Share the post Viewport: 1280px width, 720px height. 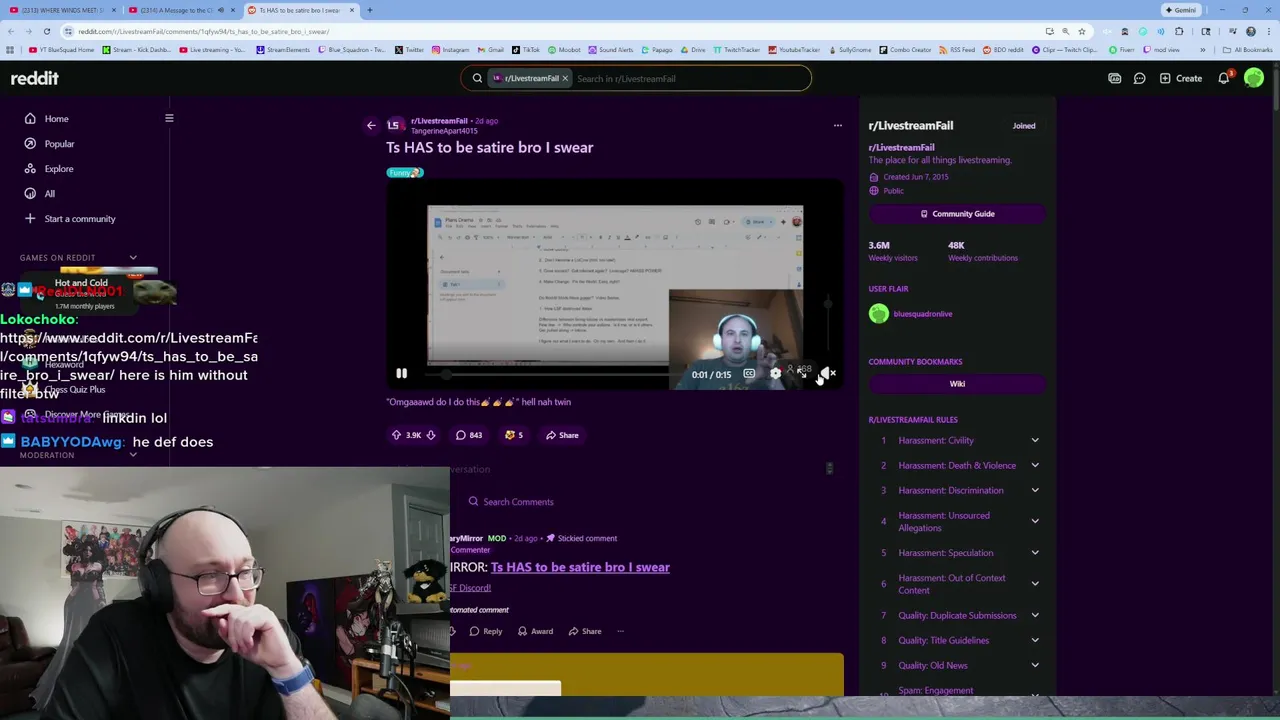point(562,435)
